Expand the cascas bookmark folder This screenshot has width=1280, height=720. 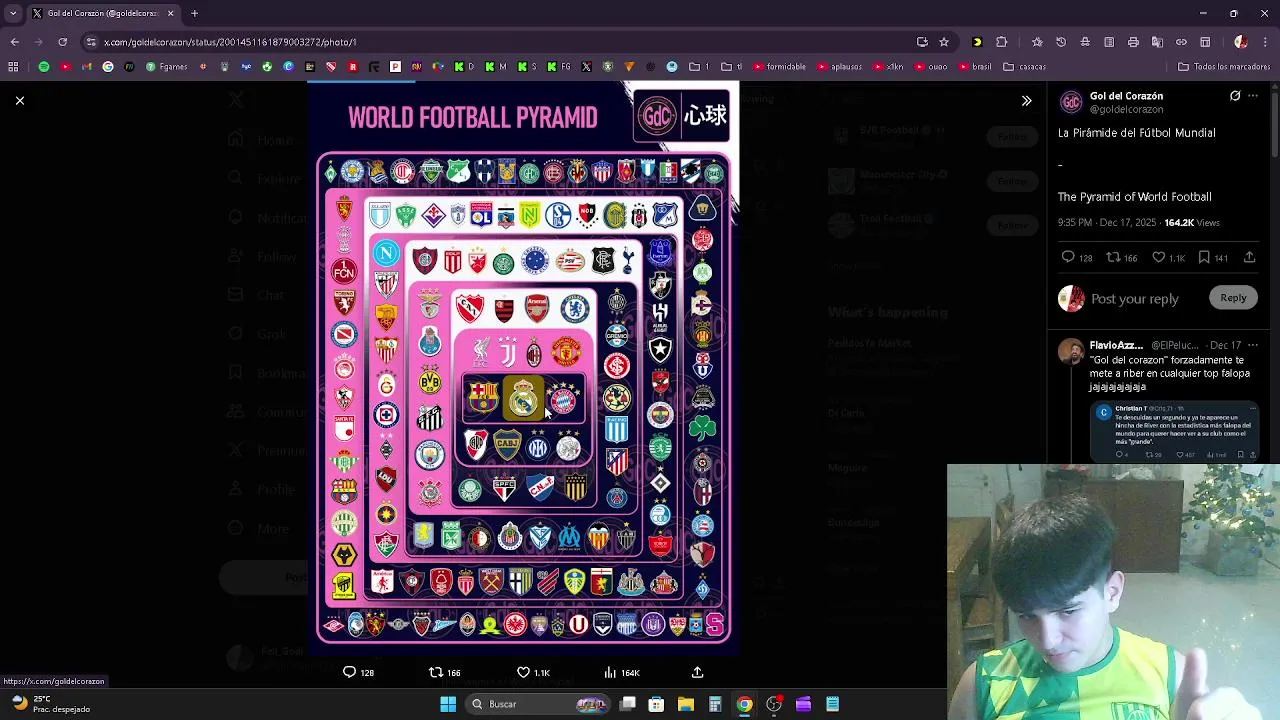[1025, 67]
